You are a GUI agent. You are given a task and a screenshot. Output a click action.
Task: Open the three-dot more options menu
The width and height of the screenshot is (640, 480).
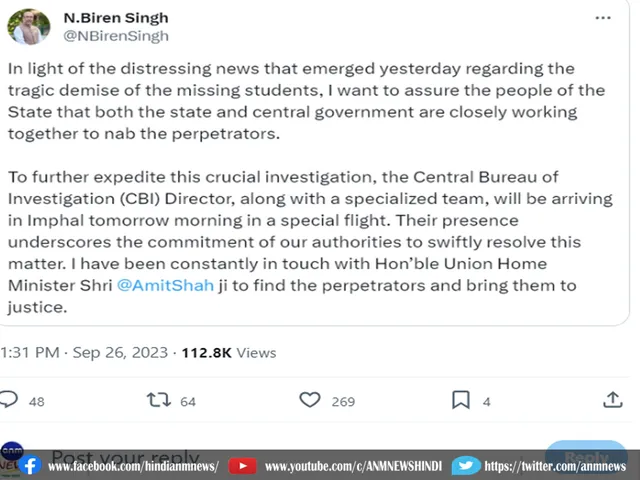[x=602, y=18]
